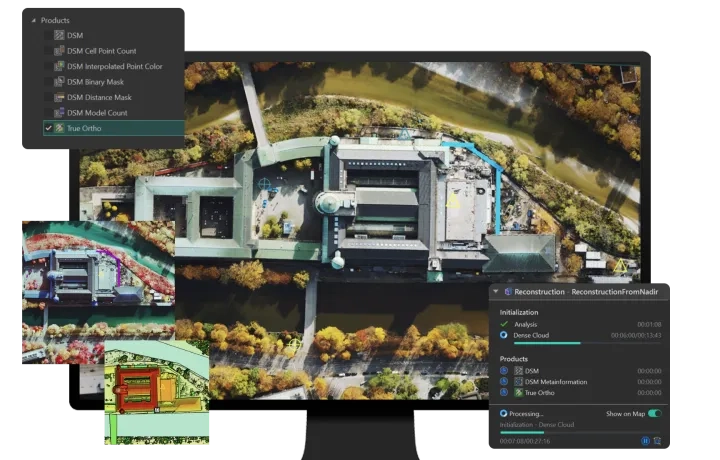Click the DSM Distance Mask layer icon

coord(59,97)
